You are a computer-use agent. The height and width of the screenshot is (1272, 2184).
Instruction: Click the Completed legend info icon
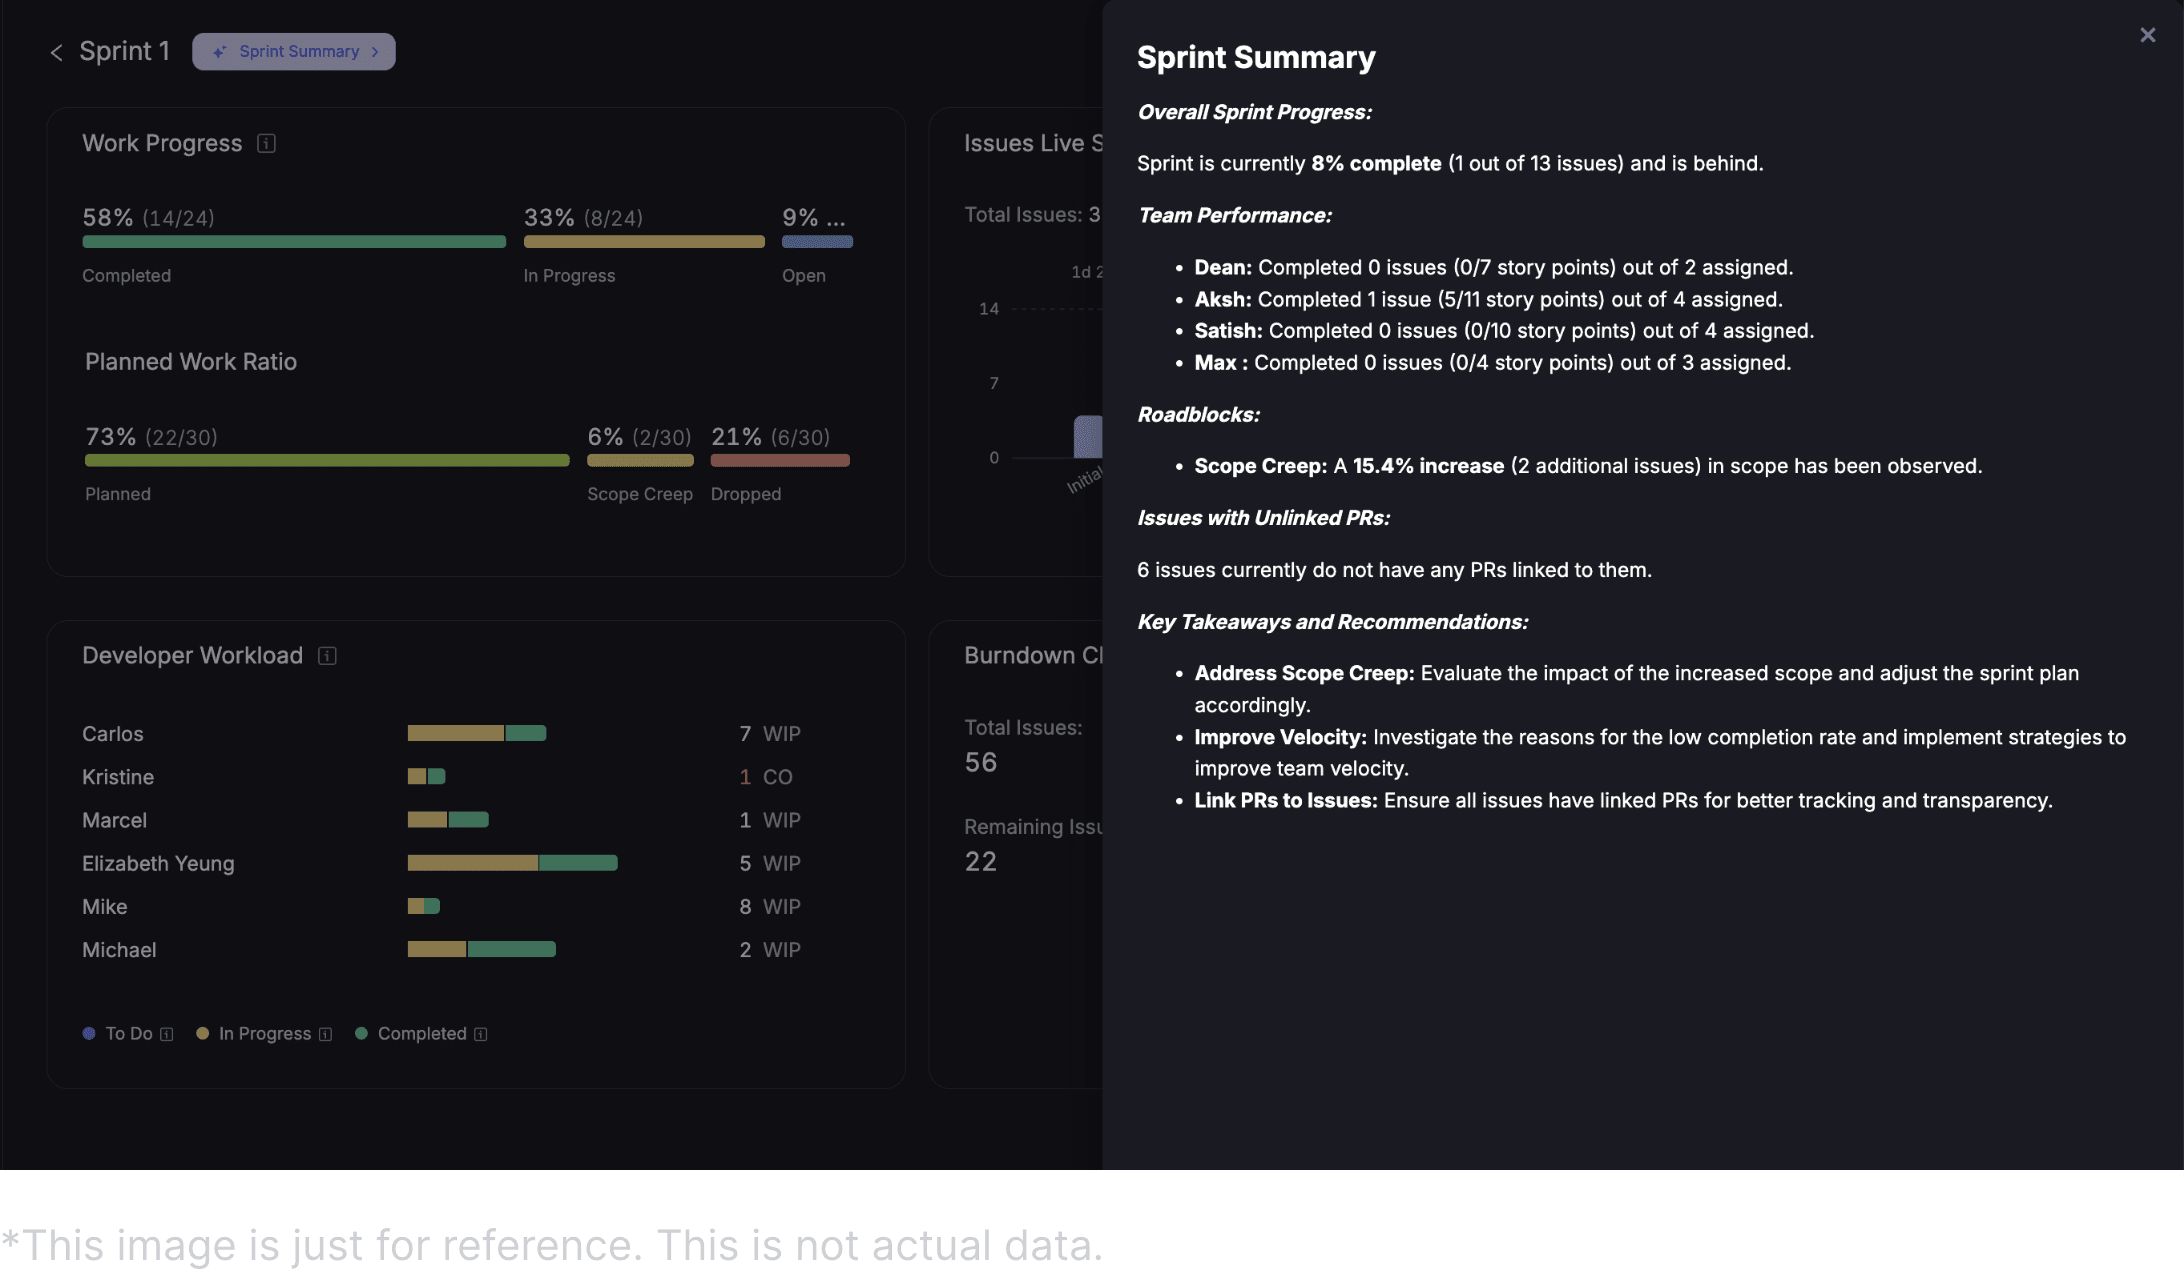tap(481, 1034)
